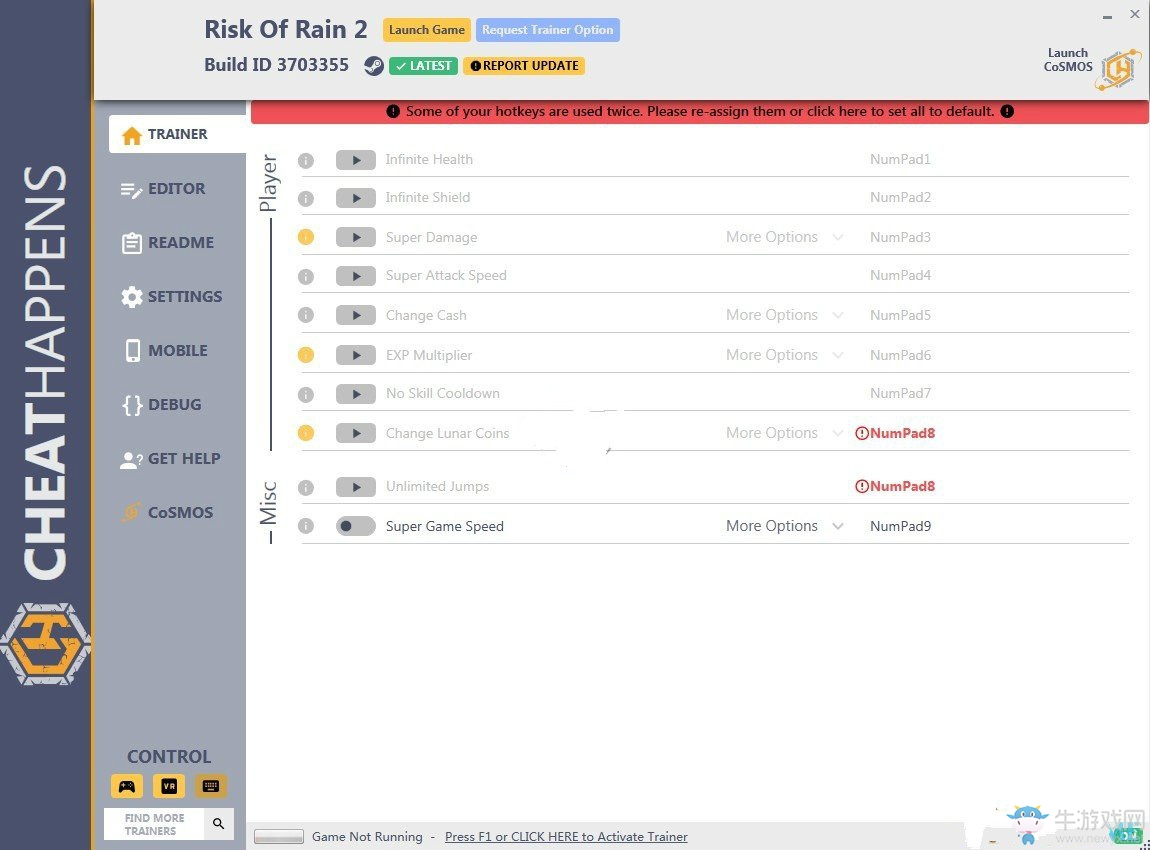This screenshot has width=1150, height=850.
Task: Click the NumPad9 hotkey for Super Game Speed
Action: click(x=900, y=526)
